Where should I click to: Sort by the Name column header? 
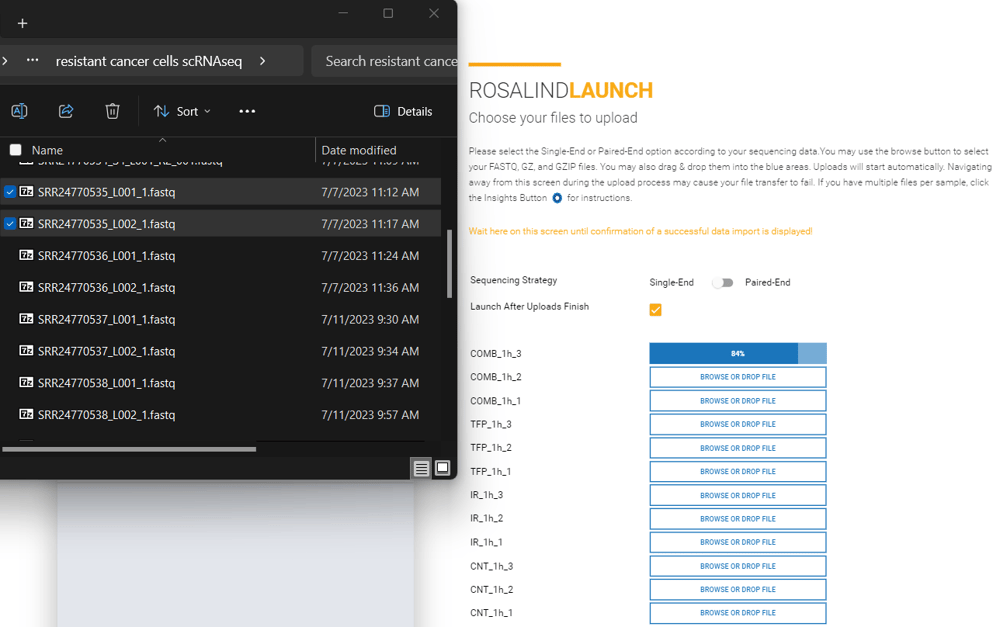(x=47, y=151)
